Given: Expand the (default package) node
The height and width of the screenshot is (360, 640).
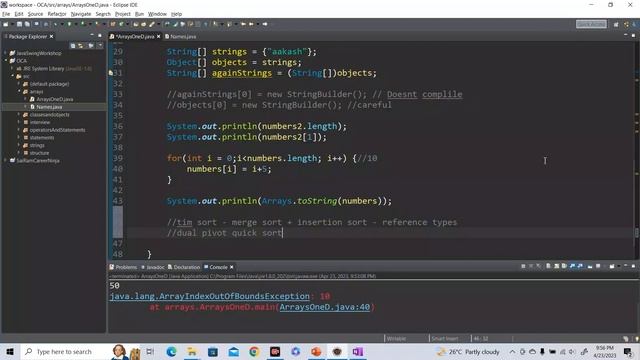Looking at the screenshot, I should pos(19,84).
